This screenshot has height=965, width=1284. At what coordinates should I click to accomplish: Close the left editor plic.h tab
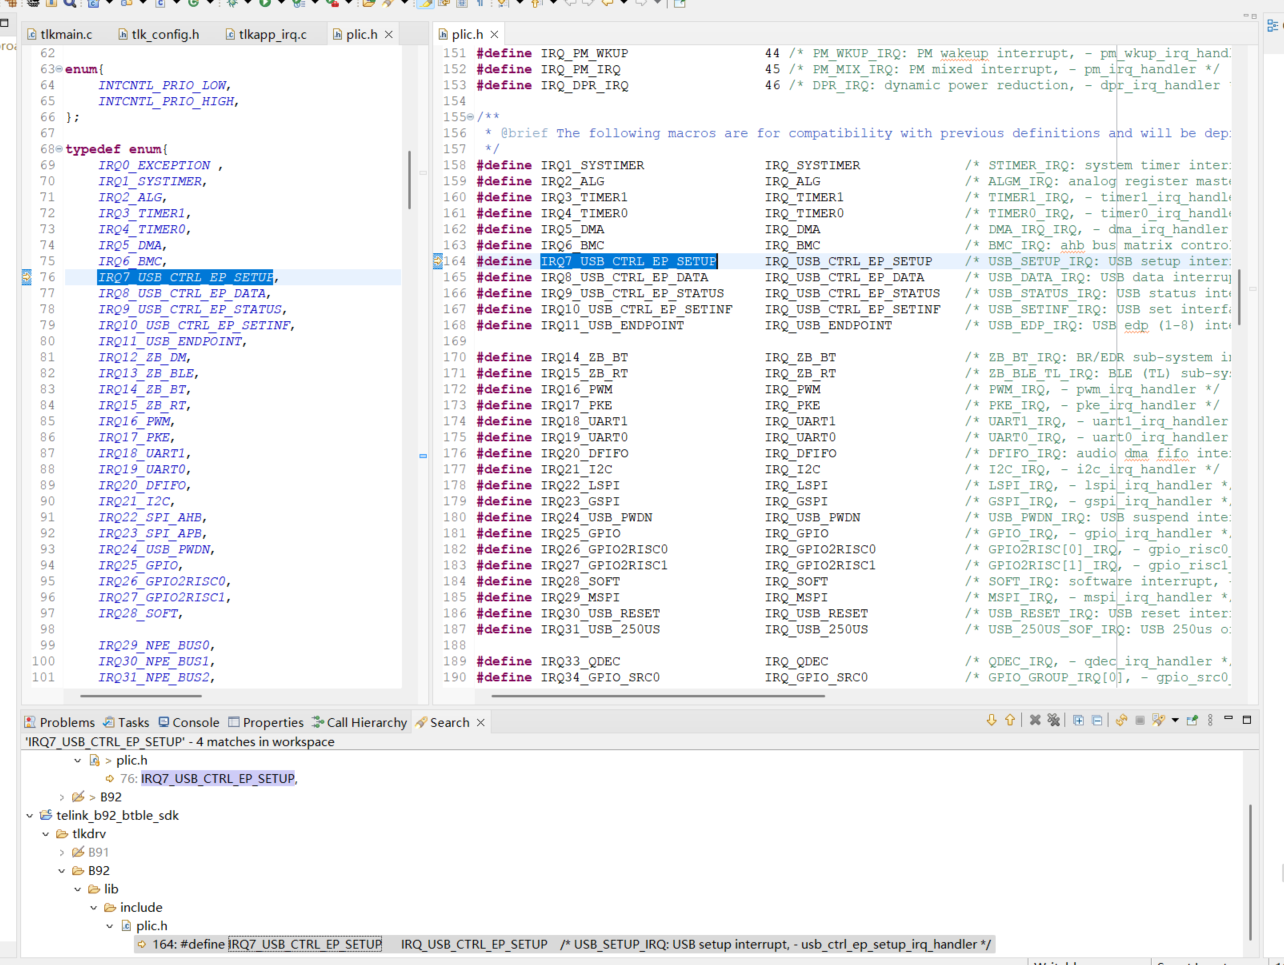pyautogui.click(x=389, y=34)
